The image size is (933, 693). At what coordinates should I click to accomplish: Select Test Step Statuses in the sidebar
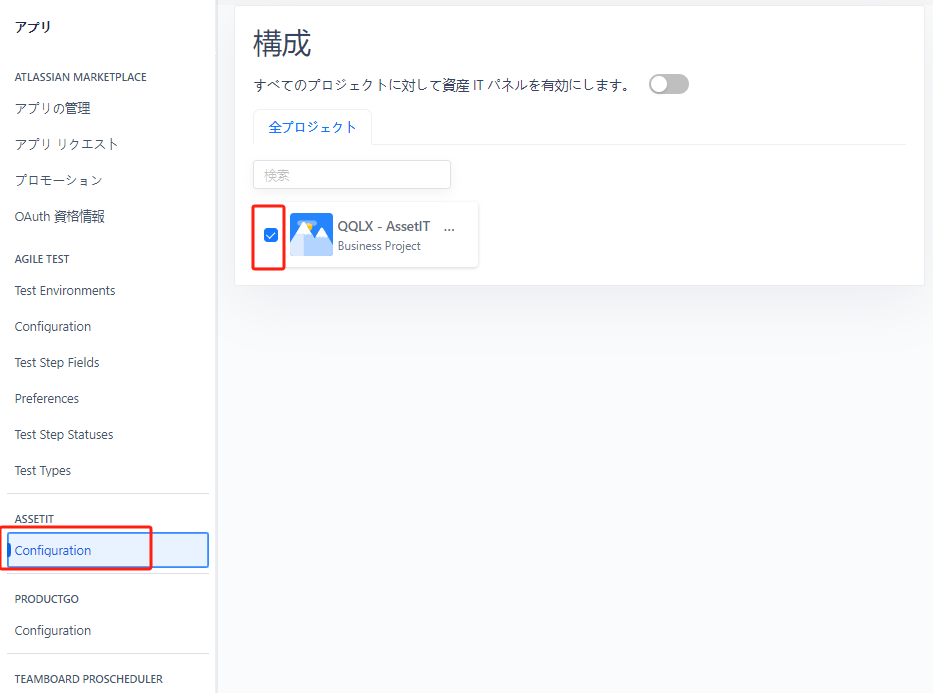[x=64, y=435]
